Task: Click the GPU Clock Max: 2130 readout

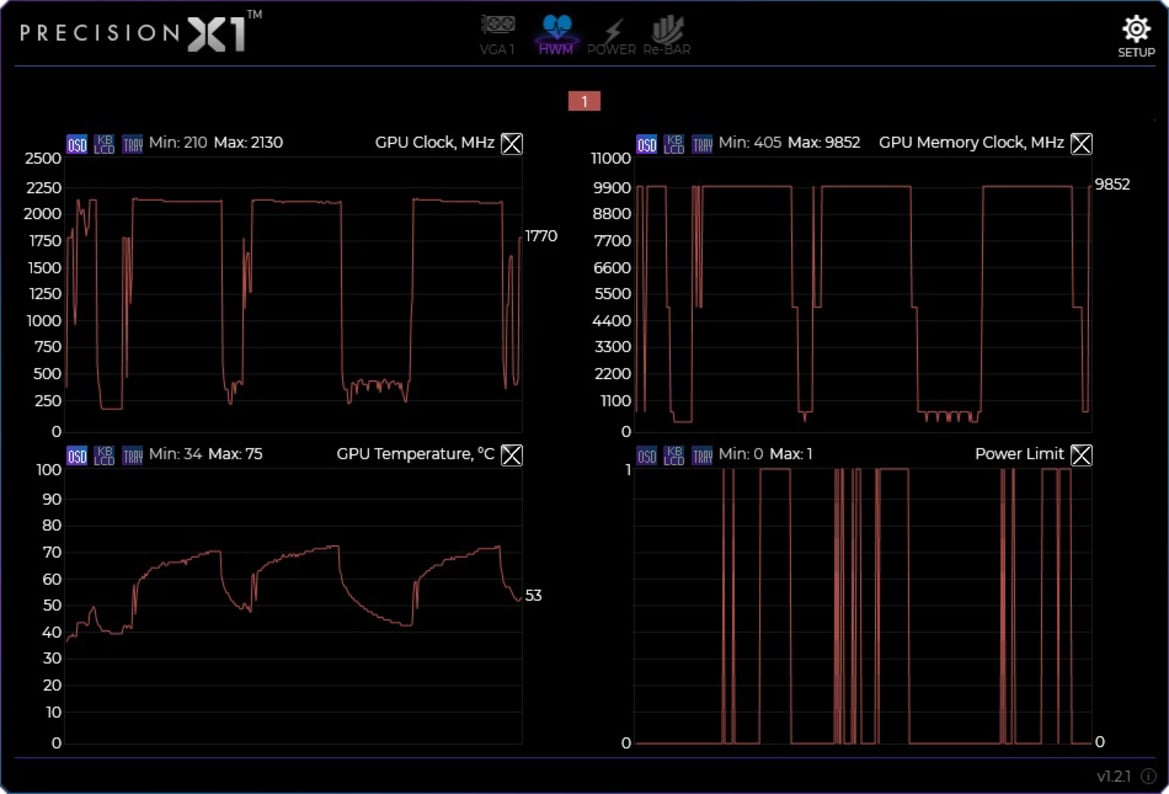Action: (x=248, y=142)
